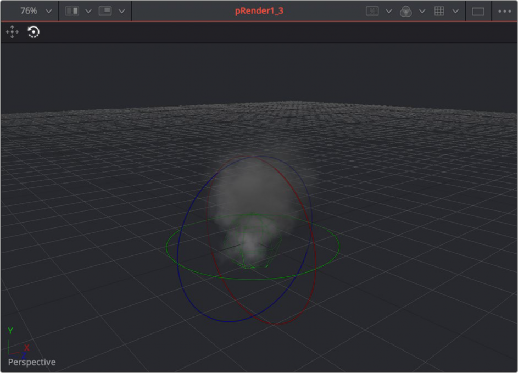The height and width of the screenshot is (373, 518).
Task: Click the grid region-of-interest icon
Action: tap(439, 11)
